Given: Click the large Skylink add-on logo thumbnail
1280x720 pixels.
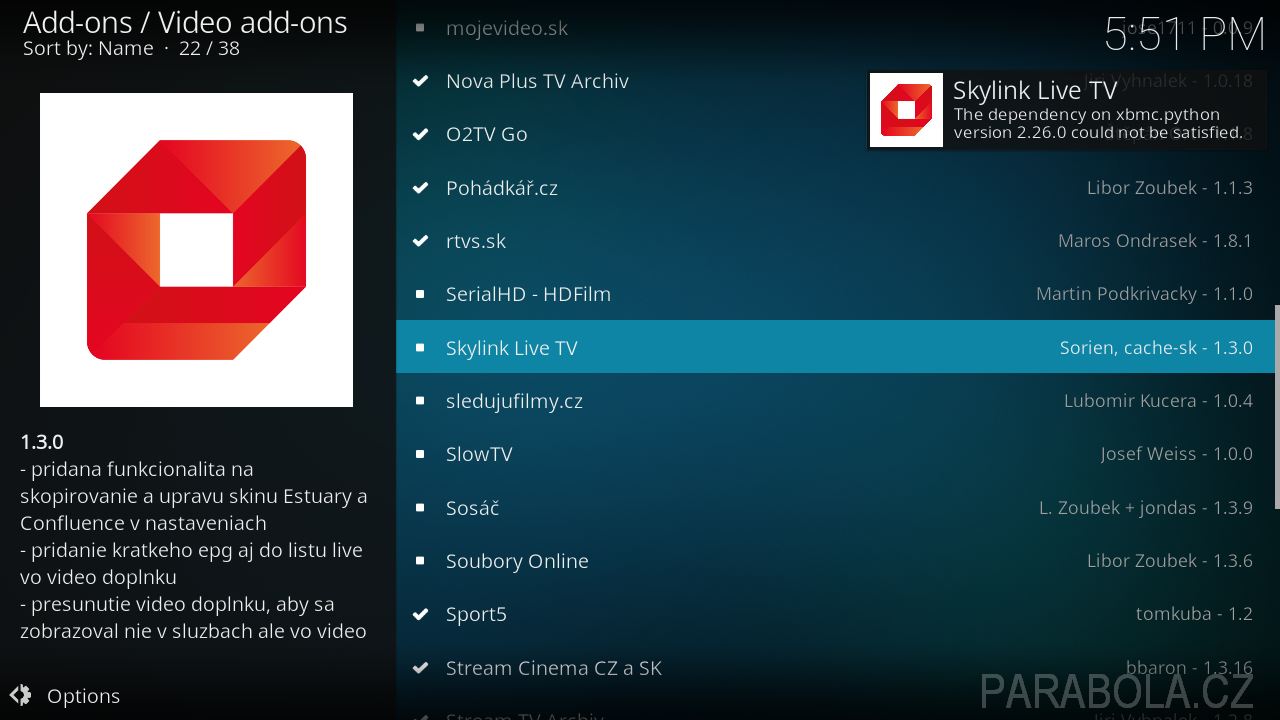Looking at the screenshot, I should pyautogui.click(x=196, y=250).
